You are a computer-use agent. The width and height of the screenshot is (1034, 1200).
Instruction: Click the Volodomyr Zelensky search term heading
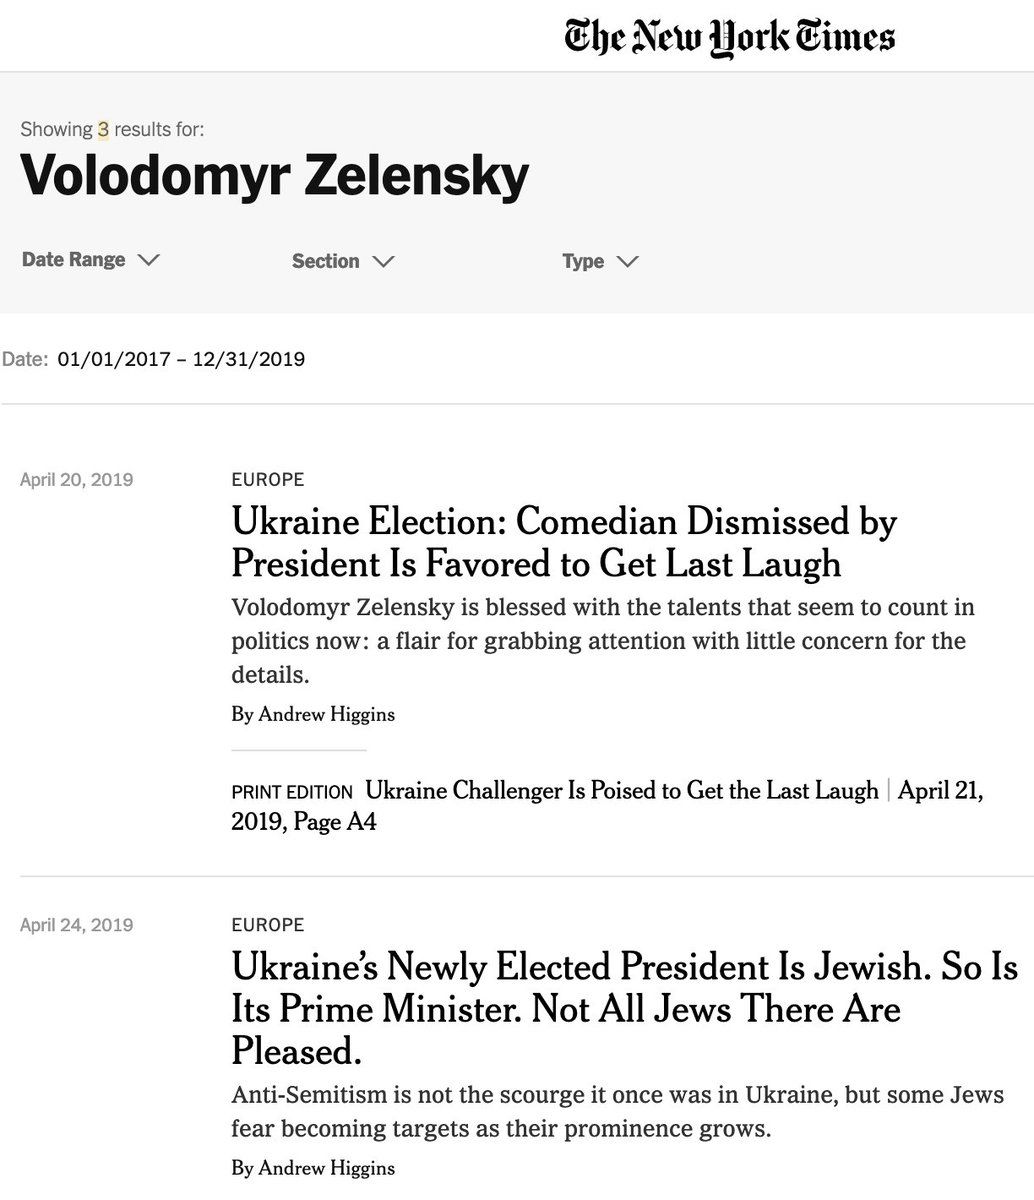pyautogui.click(x=274, y=175)
